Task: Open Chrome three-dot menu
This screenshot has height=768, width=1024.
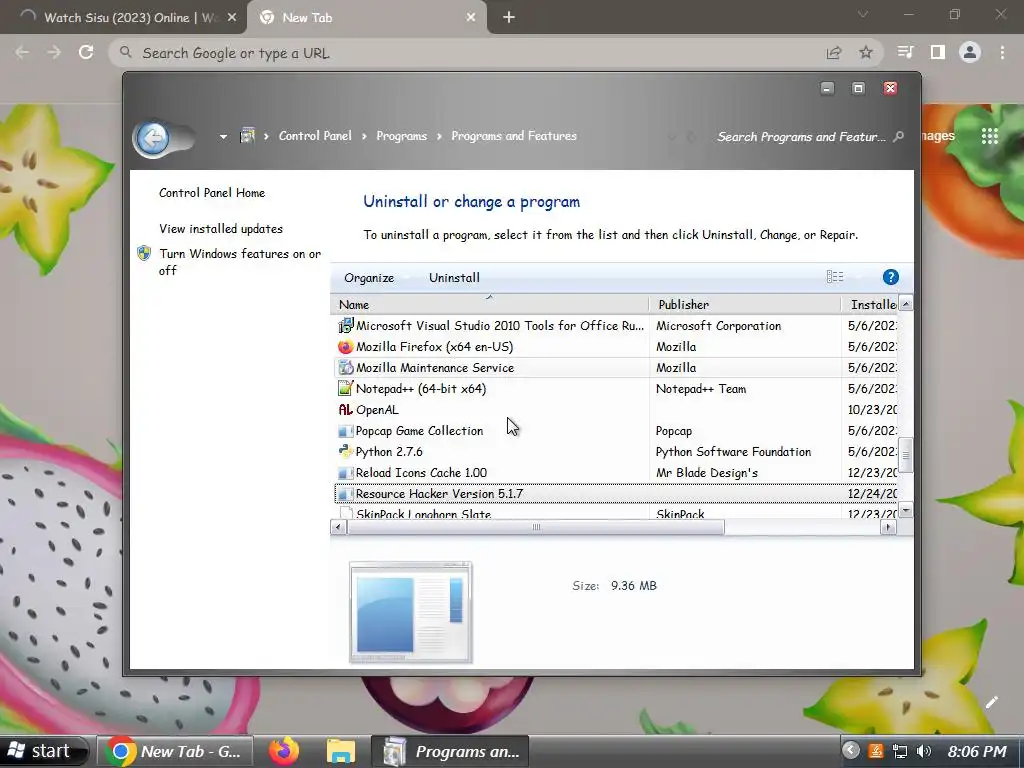Action: pyautogui.click(x=1002, y=52)
